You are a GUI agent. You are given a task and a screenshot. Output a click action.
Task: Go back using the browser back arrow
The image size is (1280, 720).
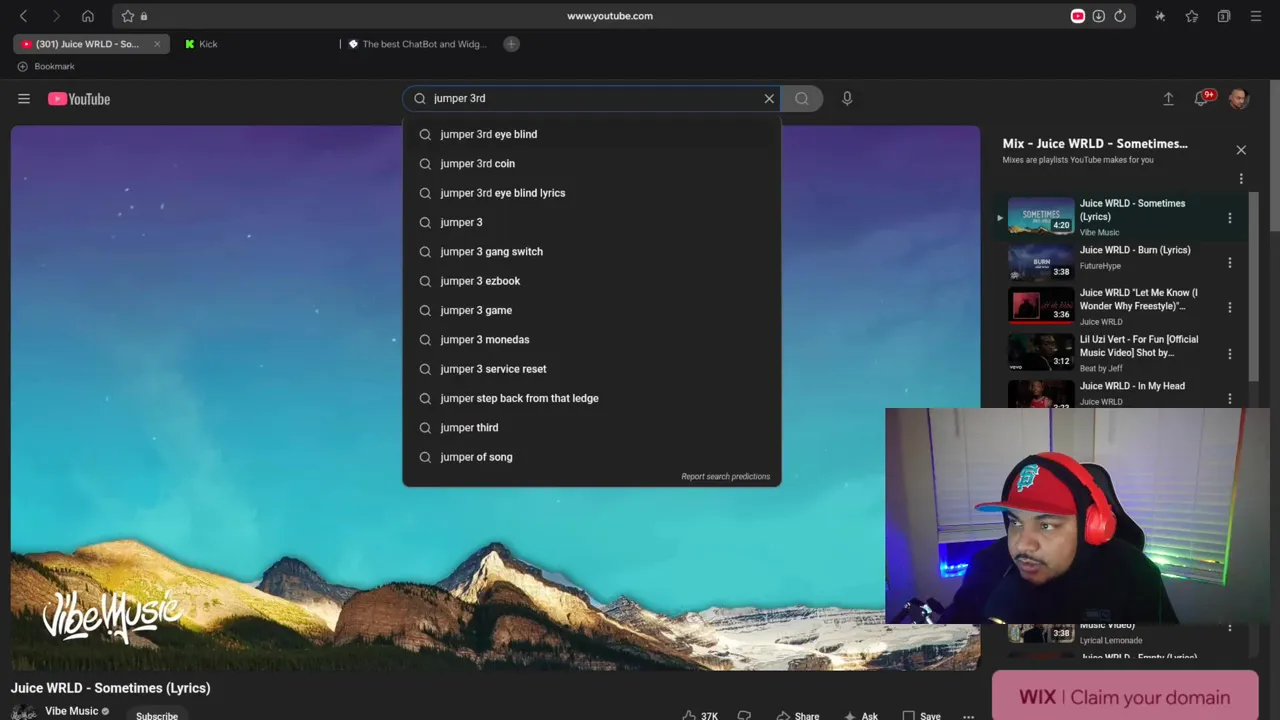pos(23,16)
